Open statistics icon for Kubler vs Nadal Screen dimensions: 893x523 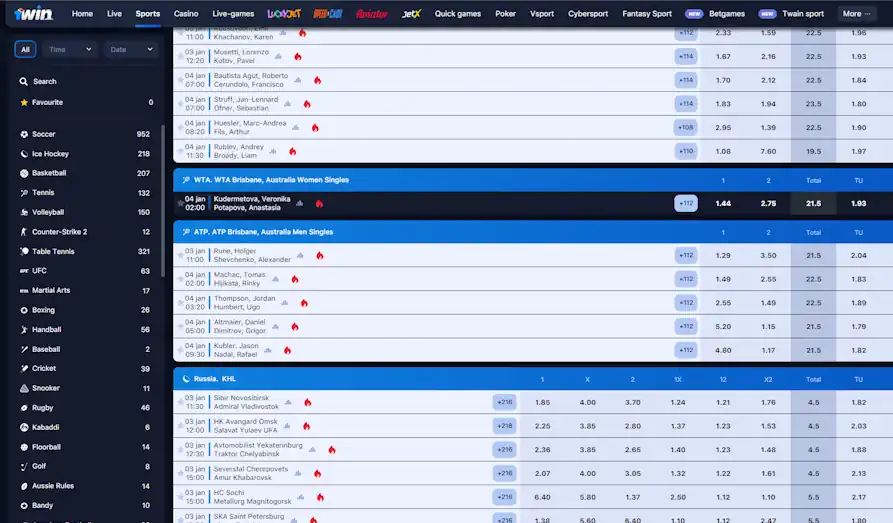[268, 350]
